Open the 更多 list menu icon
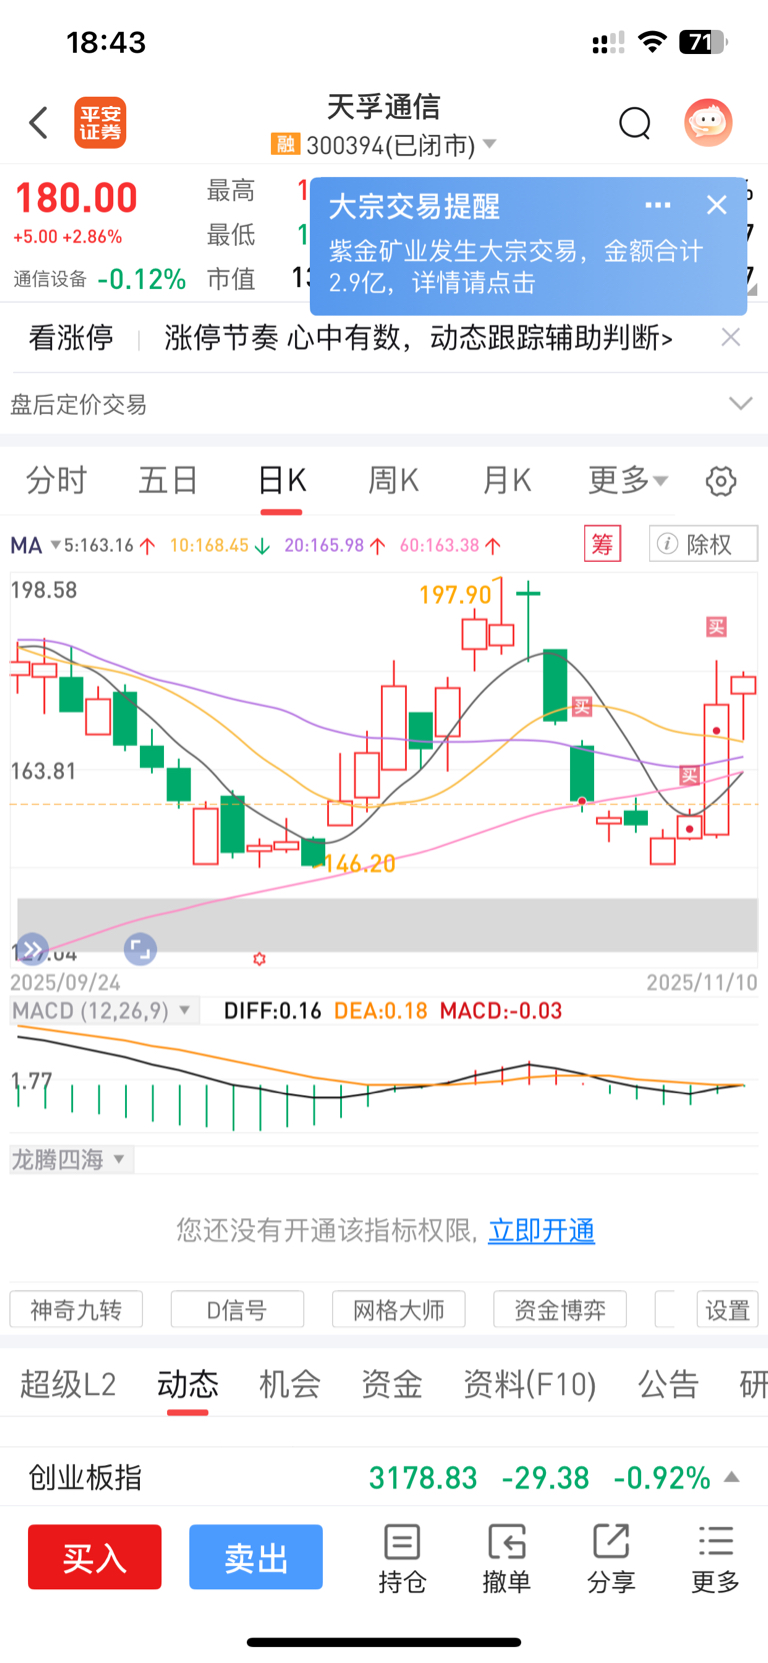 point(715,1557)
